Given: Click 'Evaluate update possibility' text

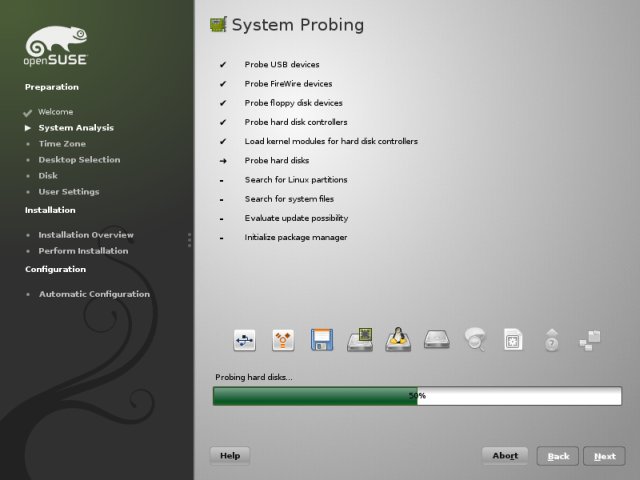Looking at the screenshot, I should 296,218.
